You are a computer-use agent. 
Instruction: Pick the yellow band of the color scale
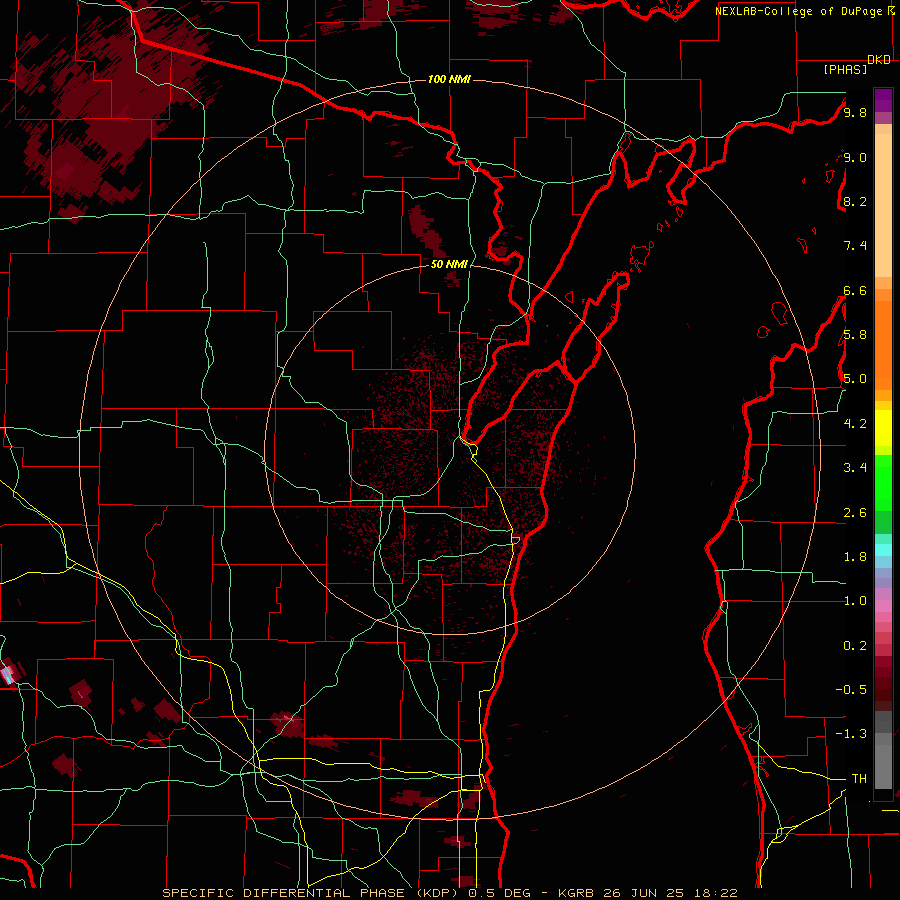click(x=883, y=428)
